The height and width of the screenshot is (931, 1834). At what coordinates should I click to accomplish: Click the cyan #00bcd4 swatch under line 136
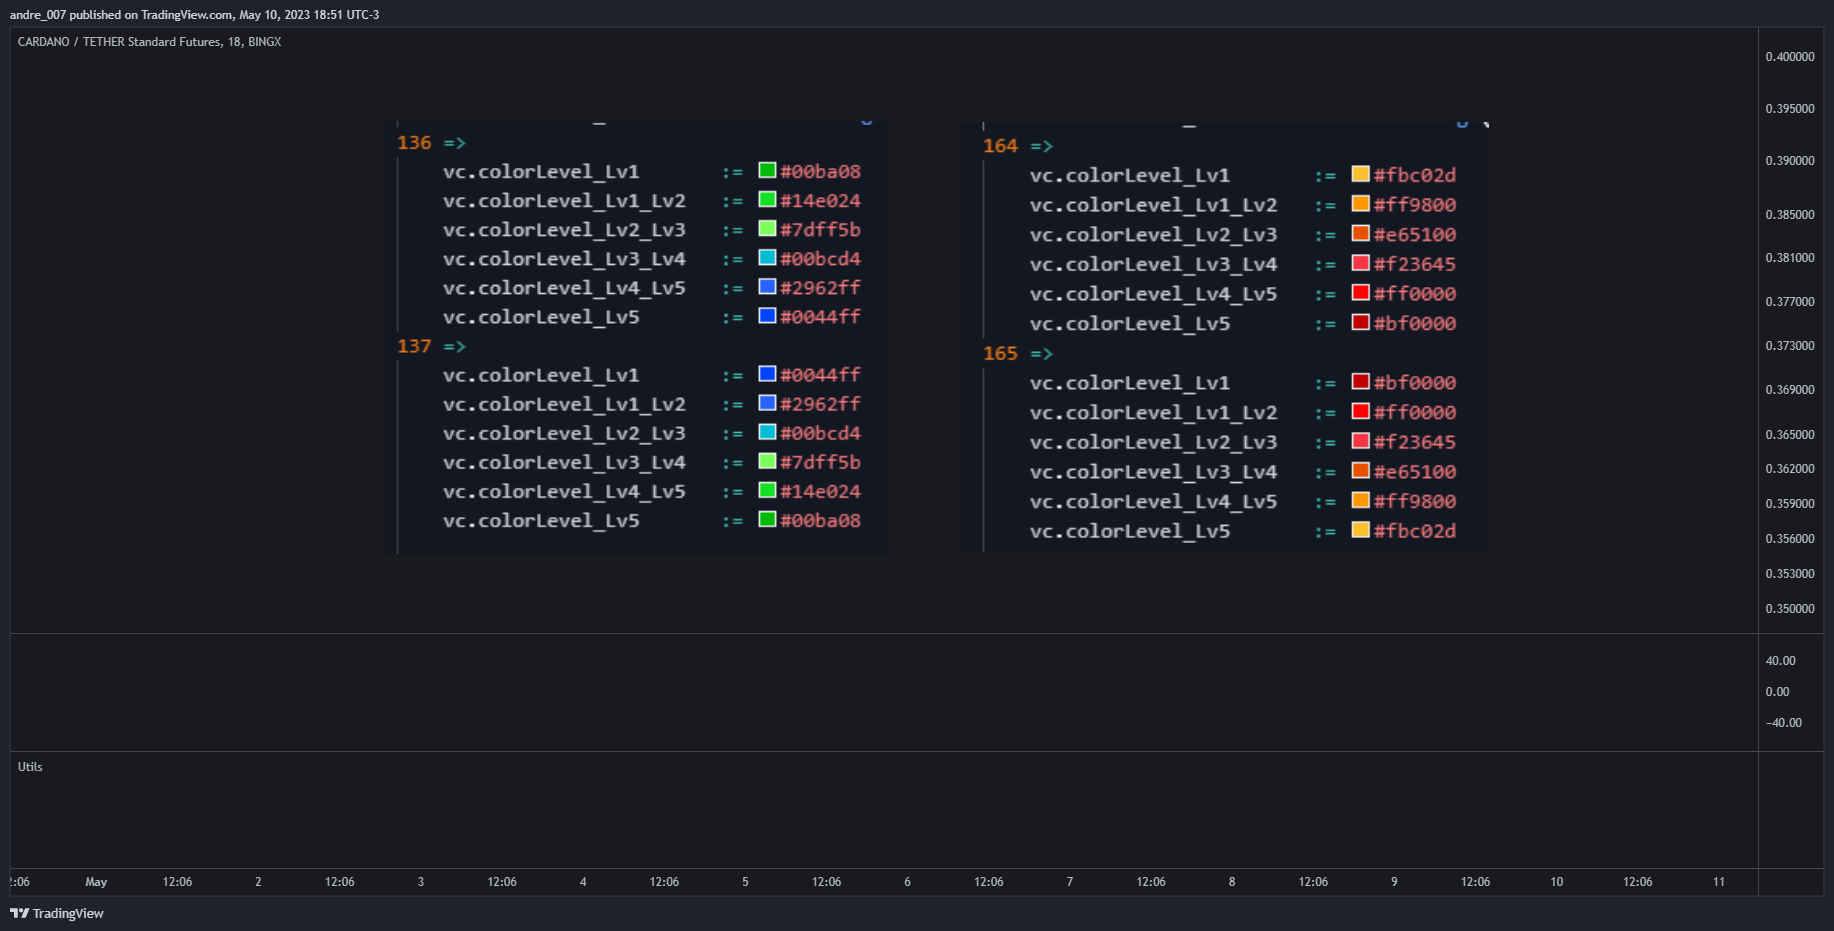(x=767, y=257)
